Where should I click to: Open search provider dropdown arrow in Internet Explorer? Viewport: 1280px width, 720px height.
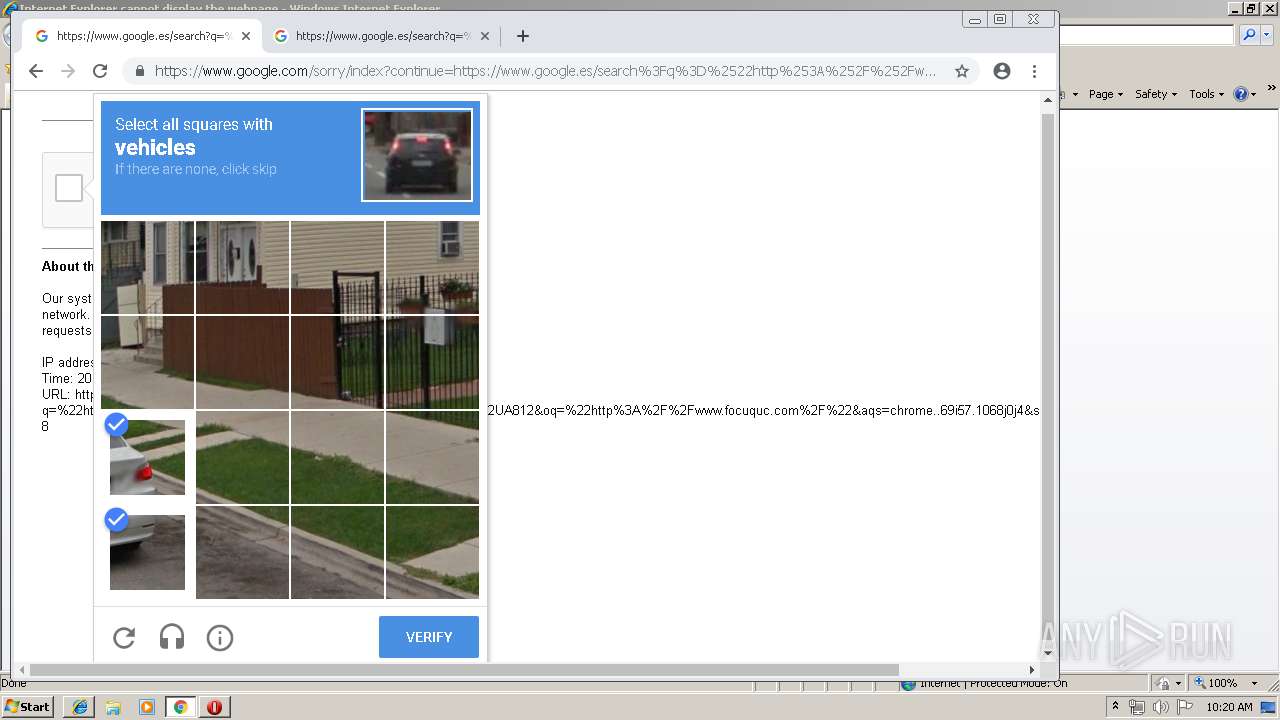click(x=1265, y=35)
